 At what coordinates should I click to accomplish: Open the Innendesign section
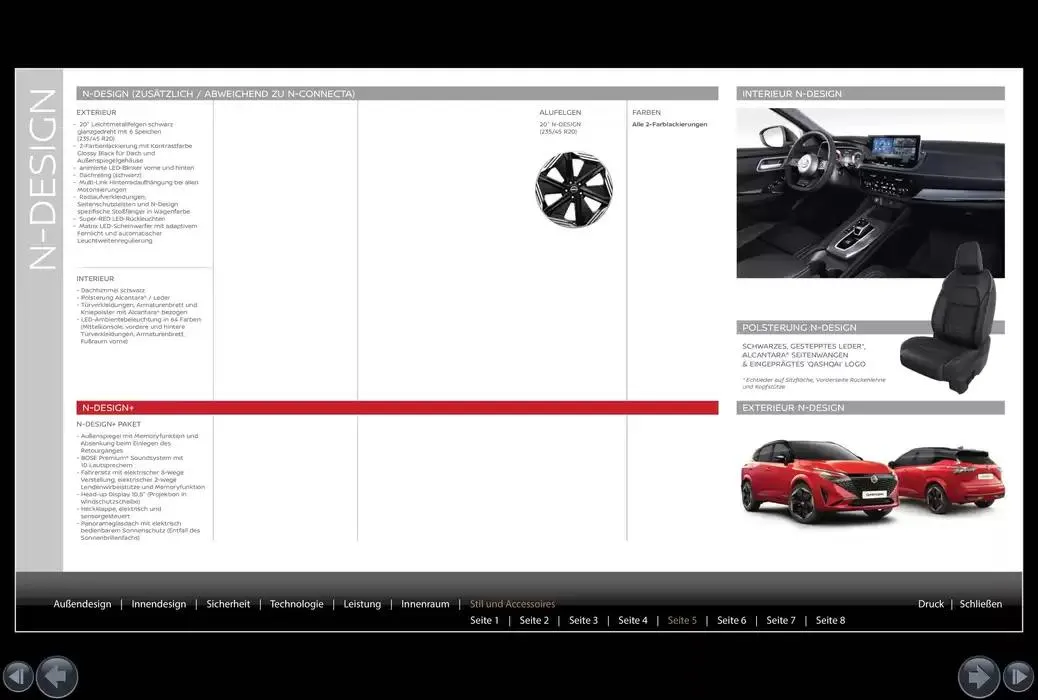[159, 604]
